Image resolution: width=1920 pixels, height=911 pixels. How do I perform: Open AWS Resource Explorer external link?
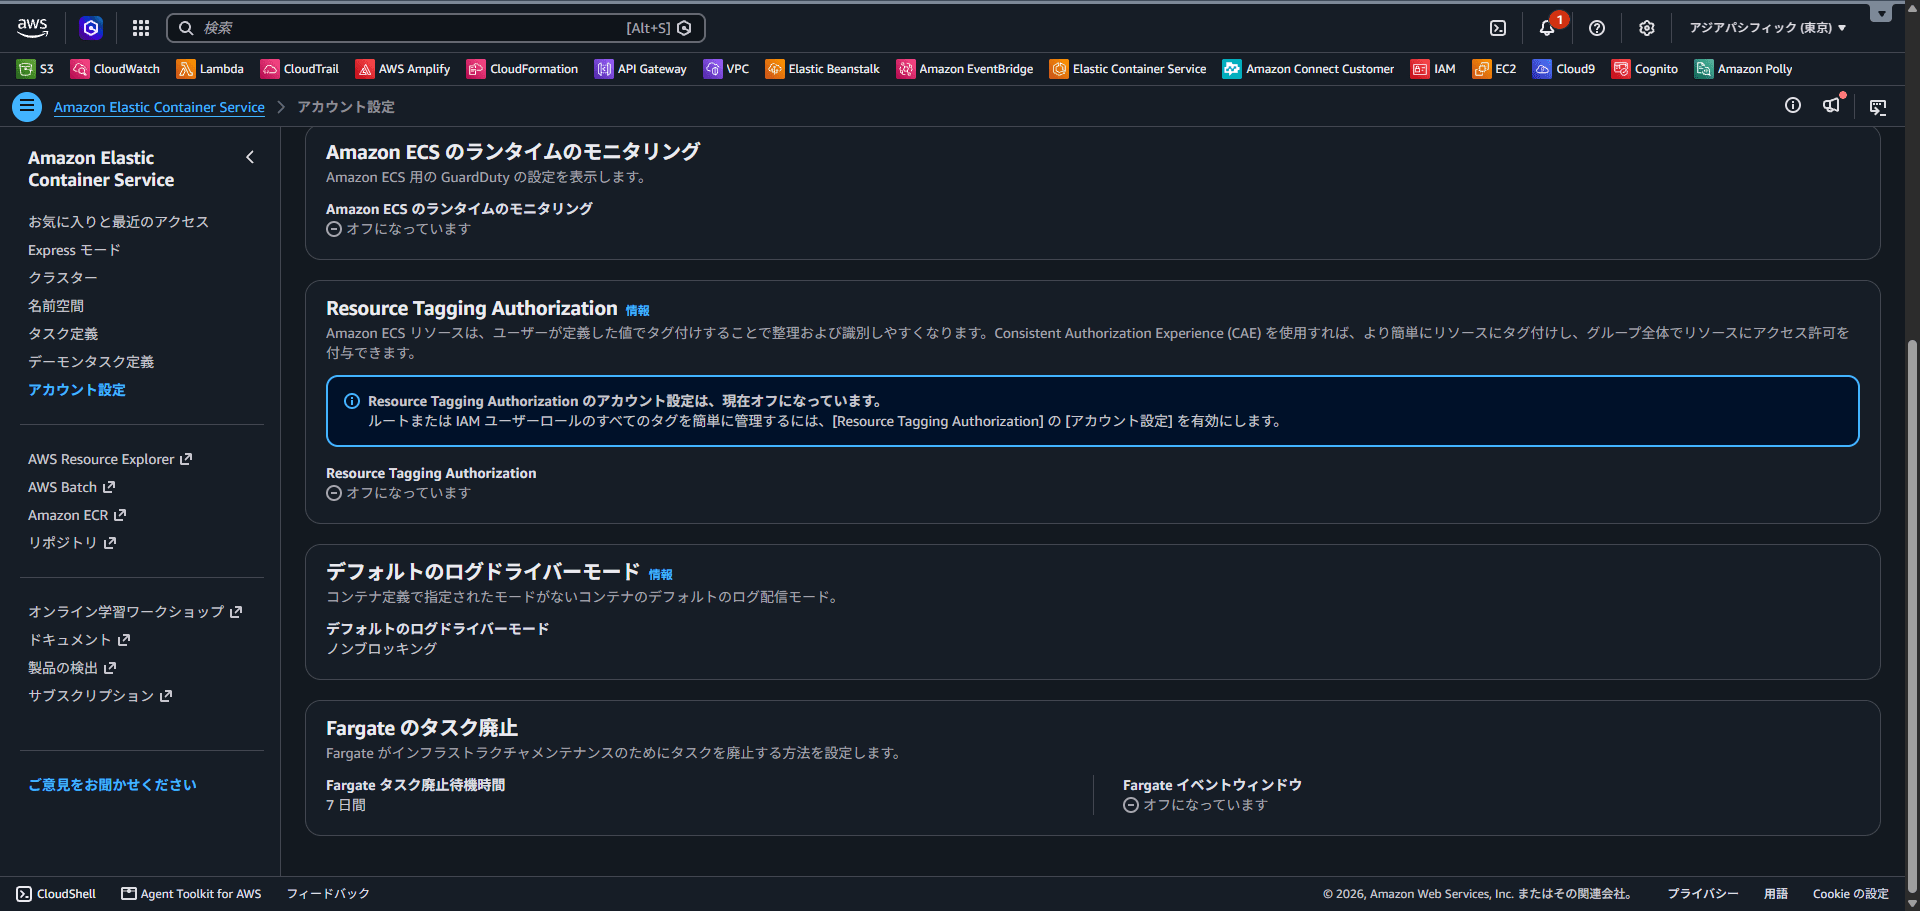click(110, 459)
